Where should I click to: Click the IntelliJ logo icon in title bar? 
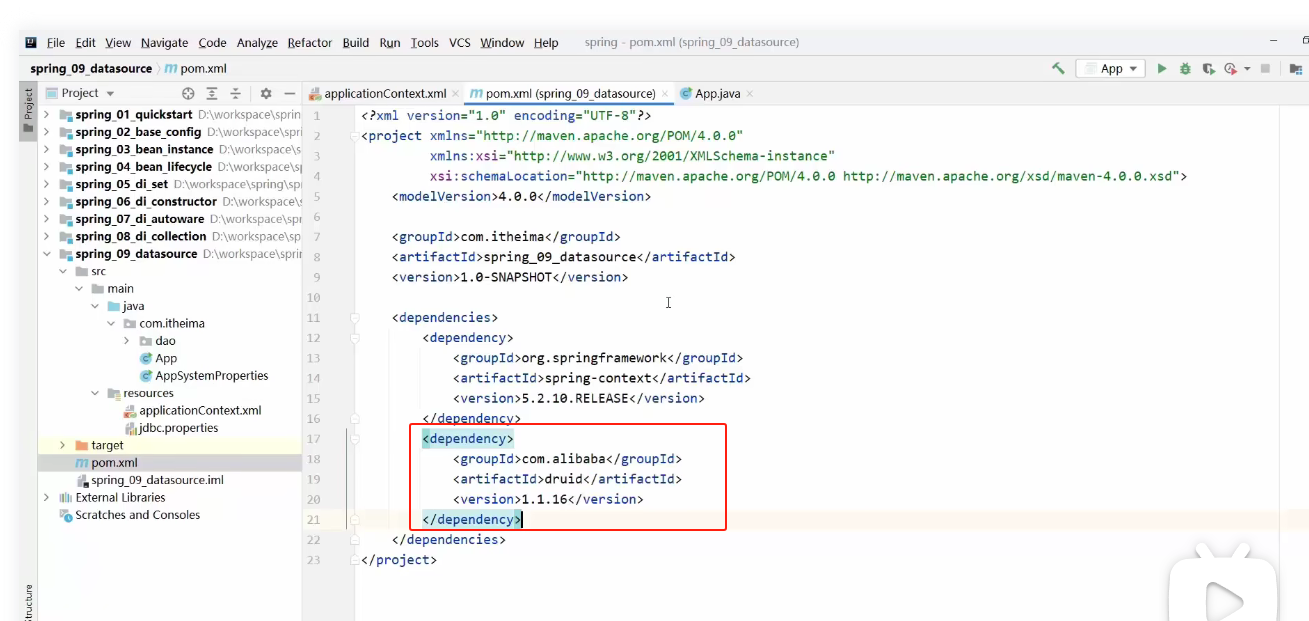[31, 43]
